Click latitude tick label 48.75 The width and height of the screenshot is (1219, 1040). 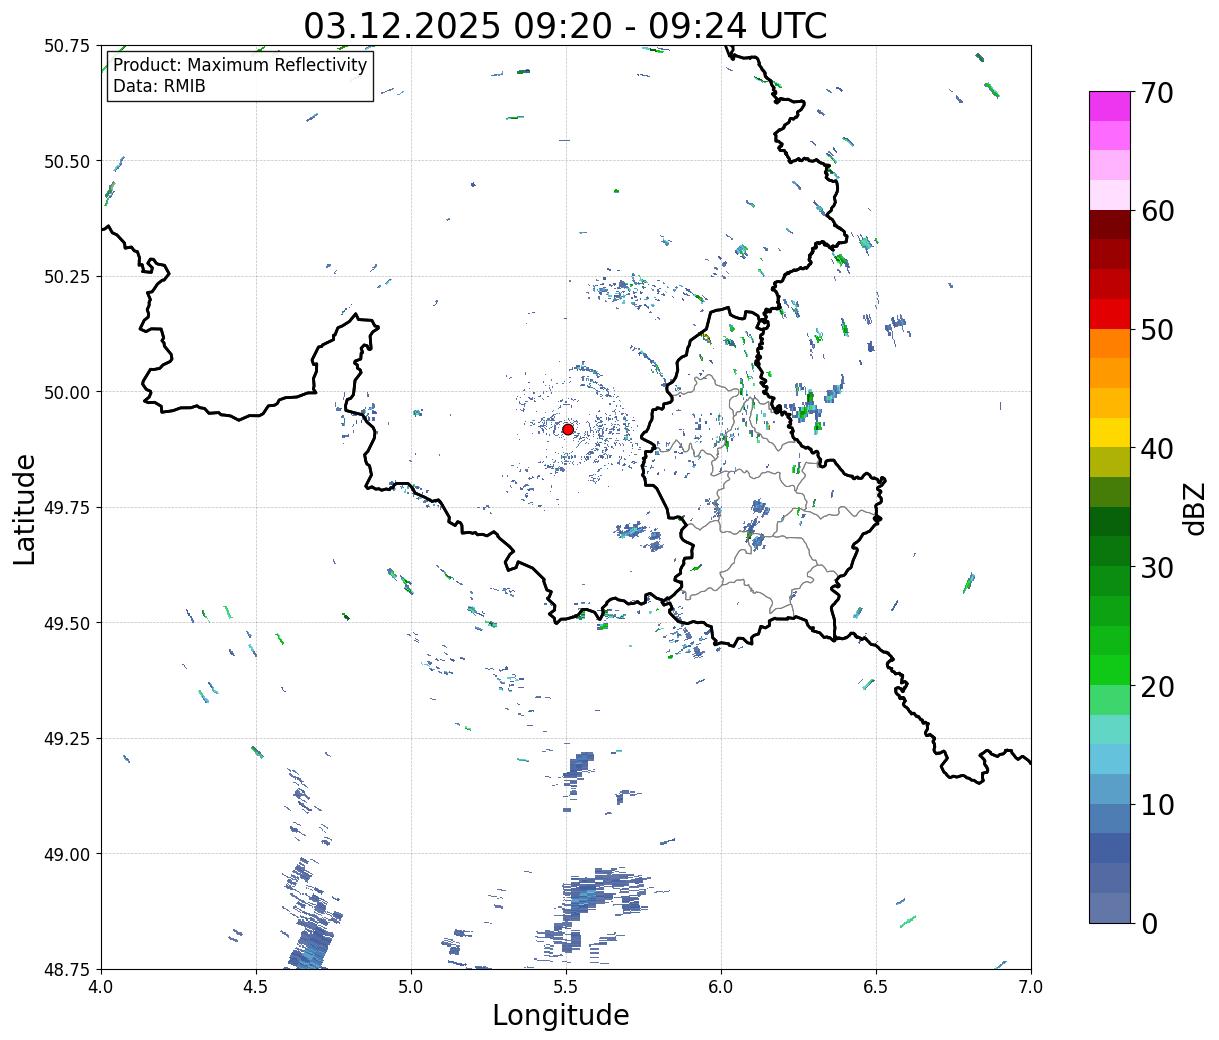click(67, 969)
